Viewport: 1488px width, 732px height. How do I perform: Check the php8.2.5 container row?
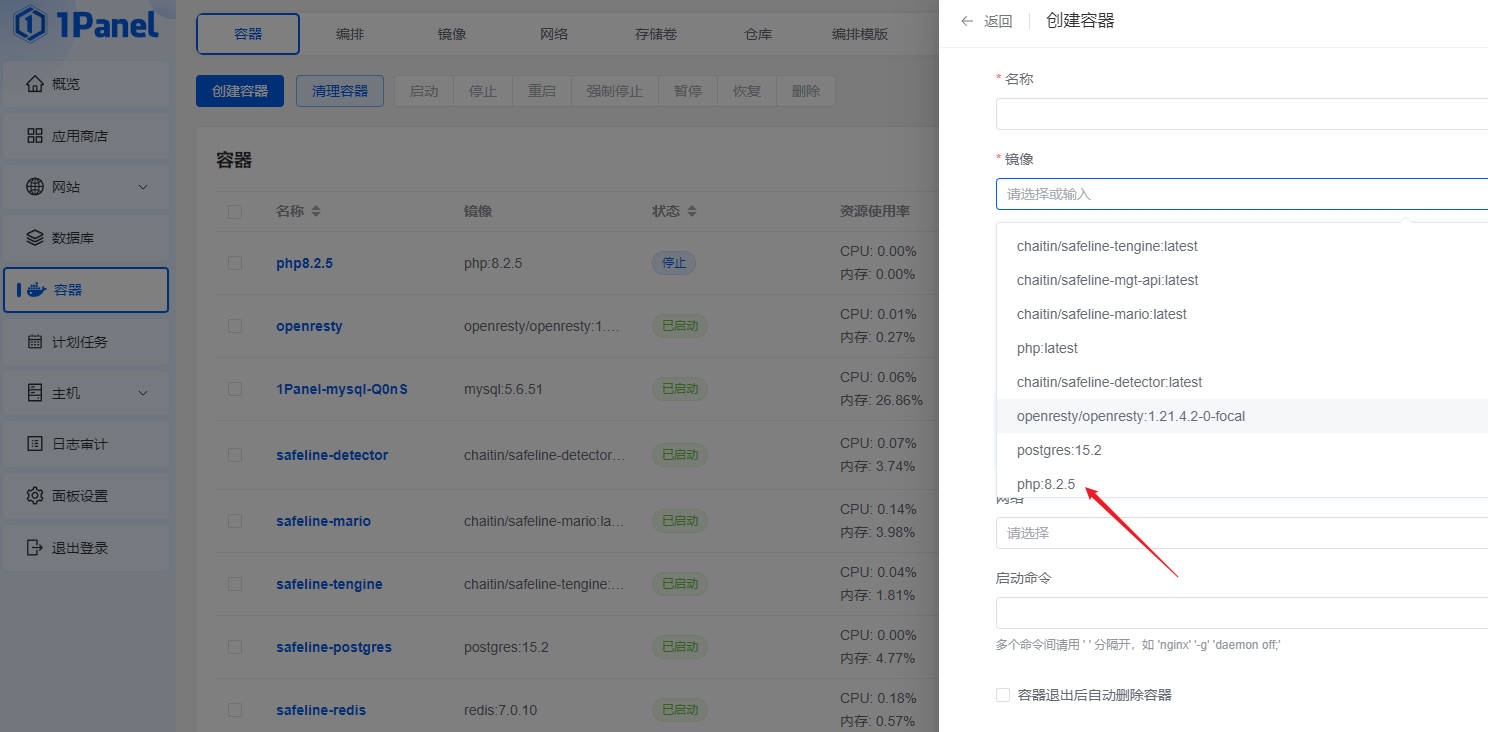tap(235, 263)
